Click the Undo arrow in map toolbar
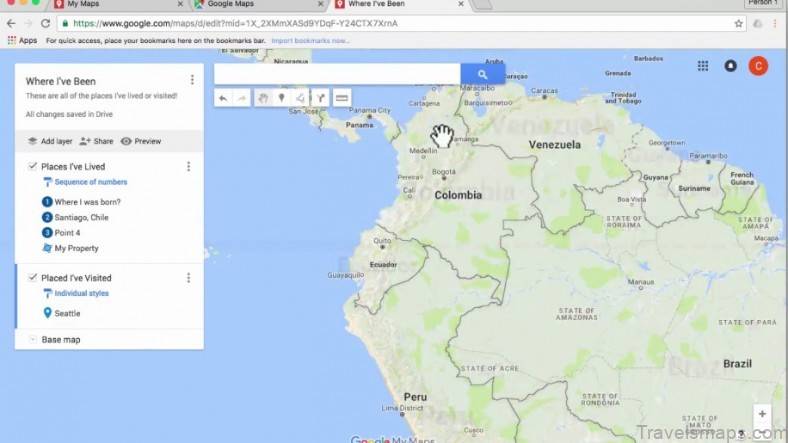The image size is (788, 443). tap(222, 98)
